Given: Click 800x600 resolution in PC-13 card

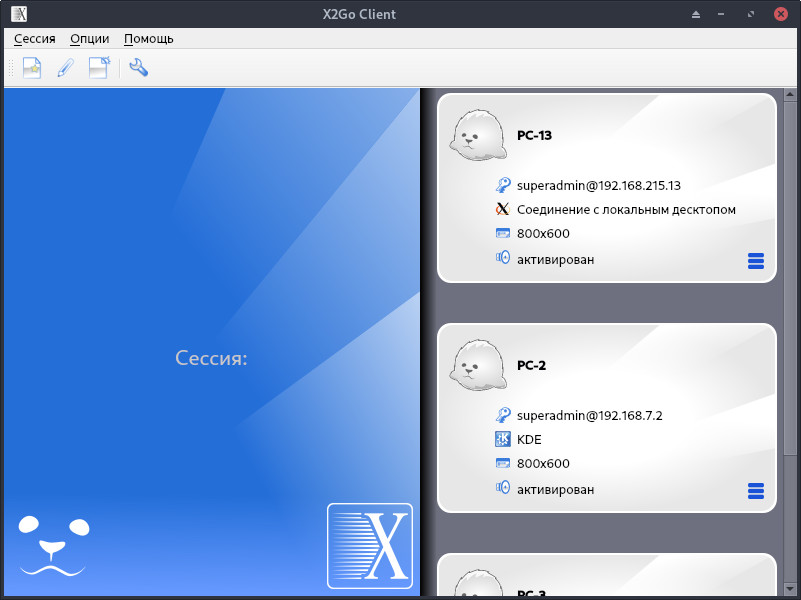Looking at the screenshot, I should 543,233.
